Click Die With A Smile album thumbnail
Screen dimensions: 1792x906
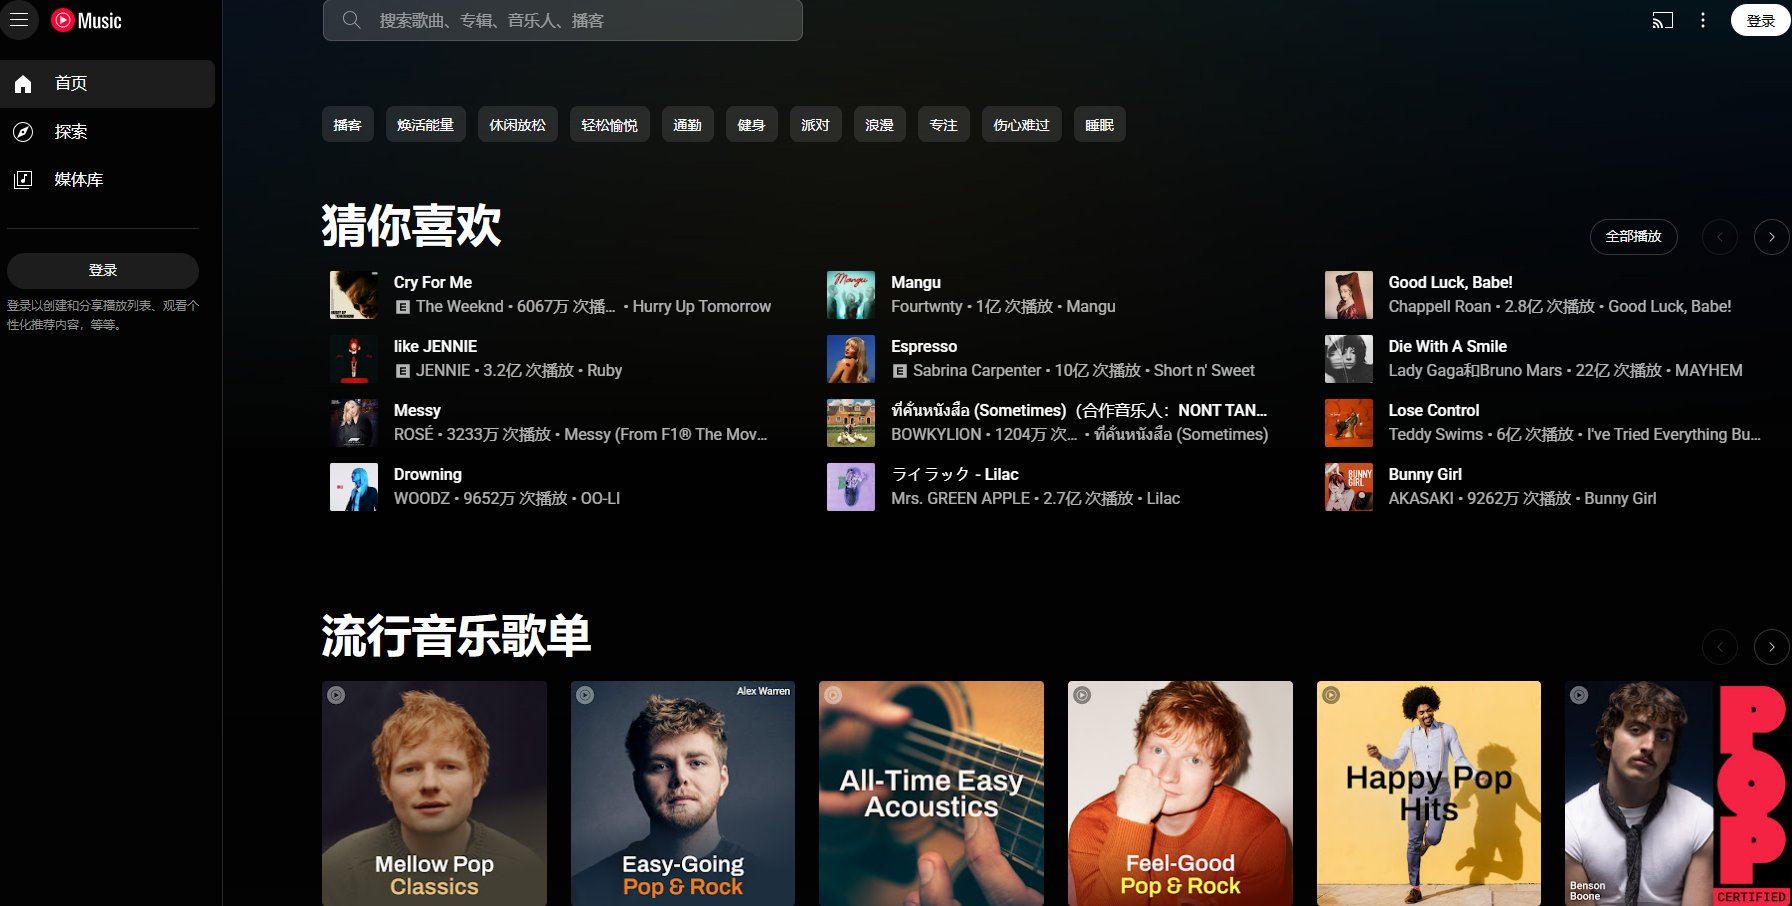click(1349, 359)
